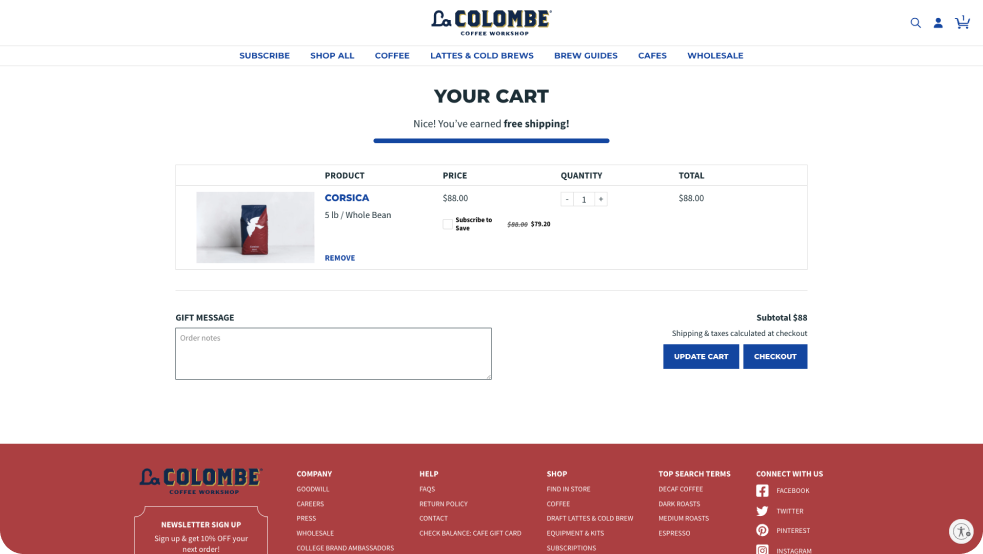This screenshot has height=554, width=983.
Task: Click the Pinterest social icon
Action: click(x=762, y=530)
